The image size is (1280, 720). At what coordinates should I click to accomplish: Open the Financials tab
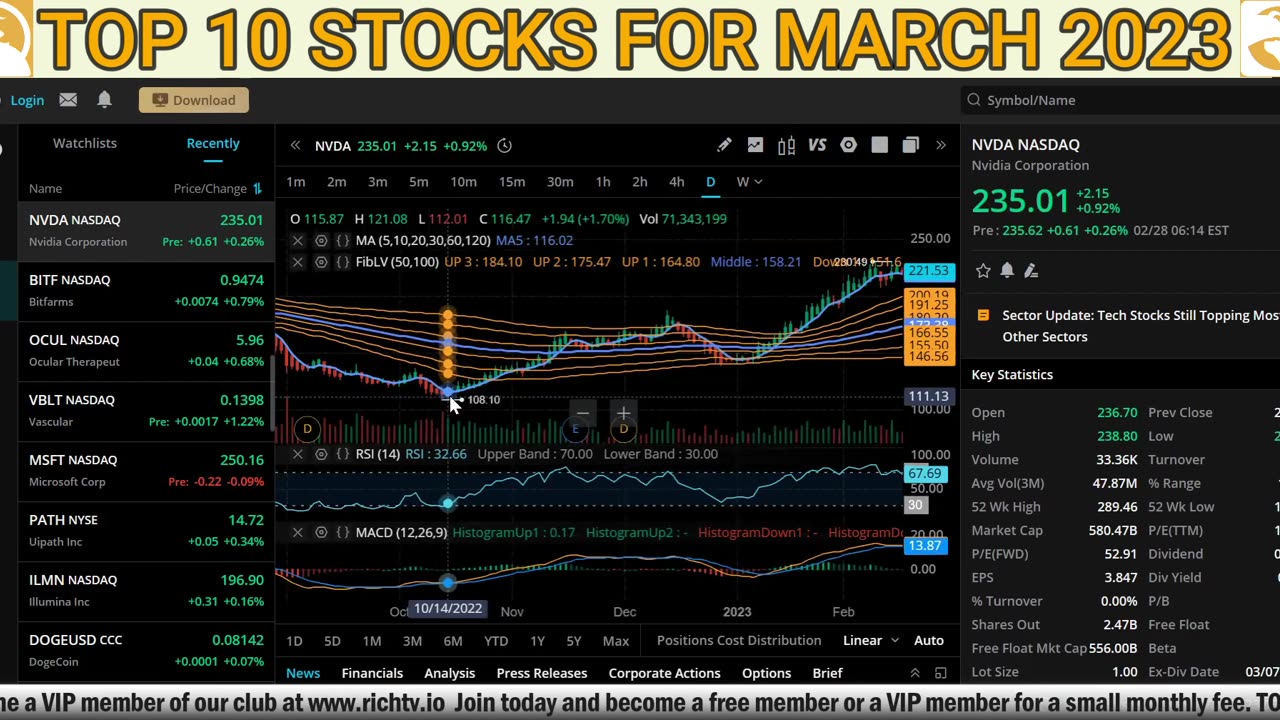(372, 674)
